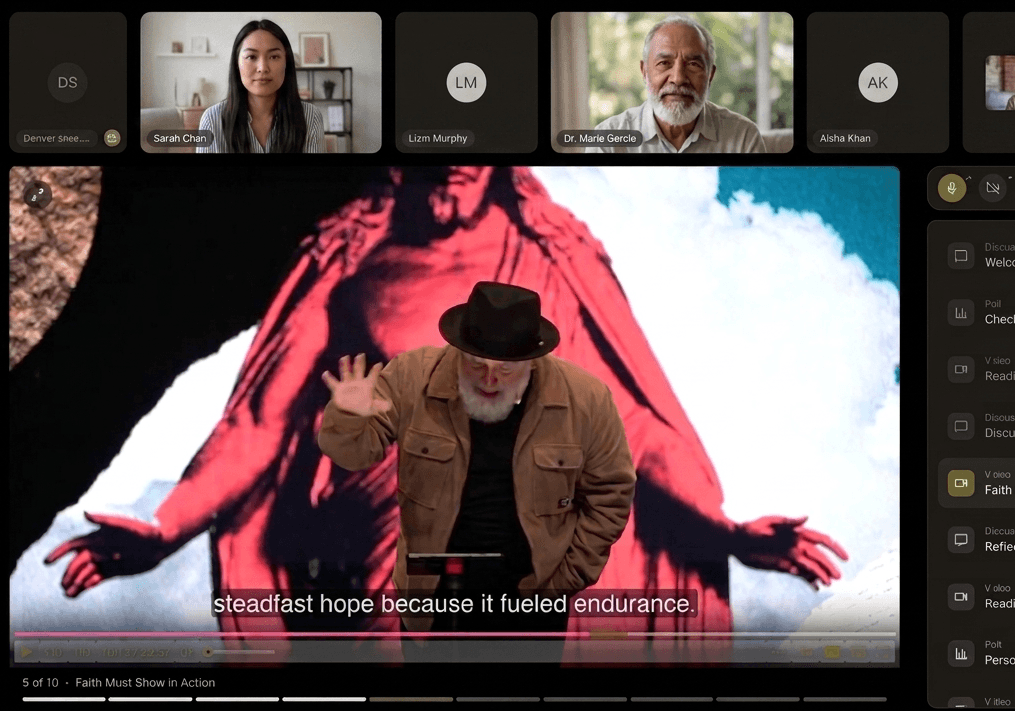
Task: Open microphone options caret next to mic button
Action: click(x=969, y=177)
